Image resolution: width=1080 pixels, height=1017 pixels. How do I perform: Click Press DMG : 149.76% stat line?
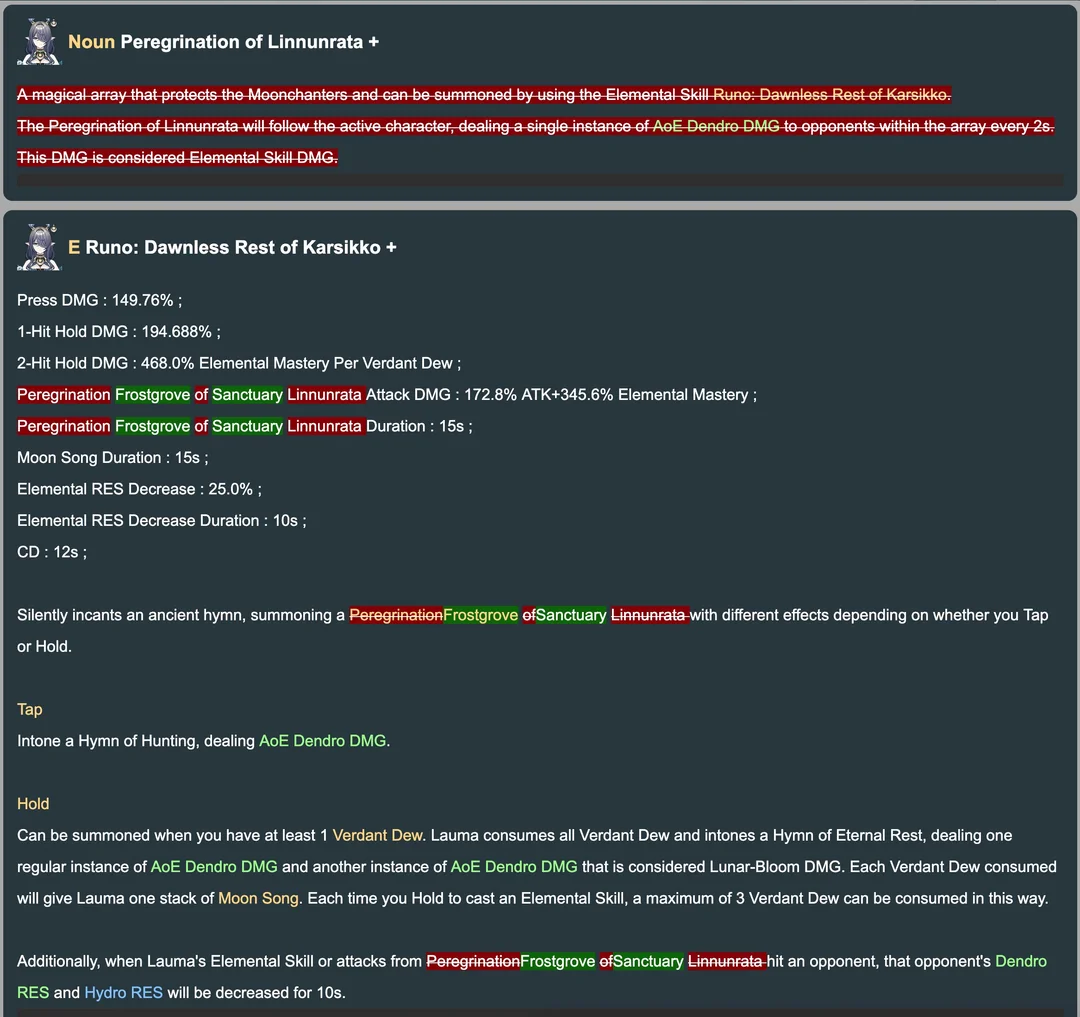click(100, 300)
